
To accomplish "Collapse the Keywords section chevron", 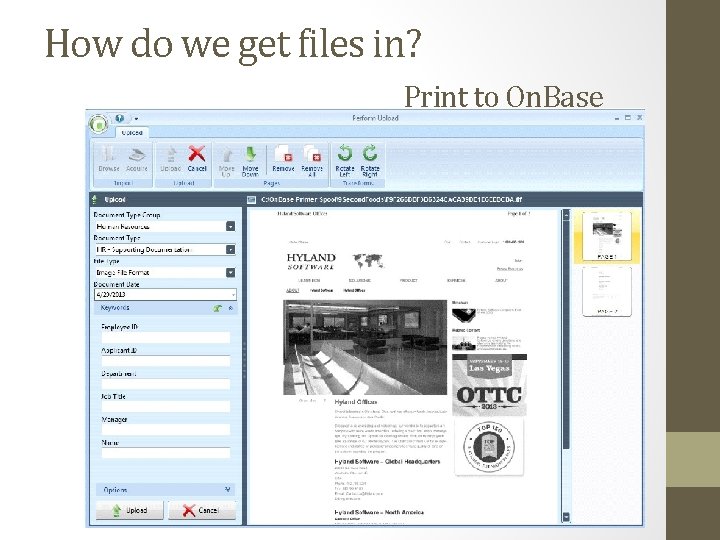I will click(x=231, y=308).
